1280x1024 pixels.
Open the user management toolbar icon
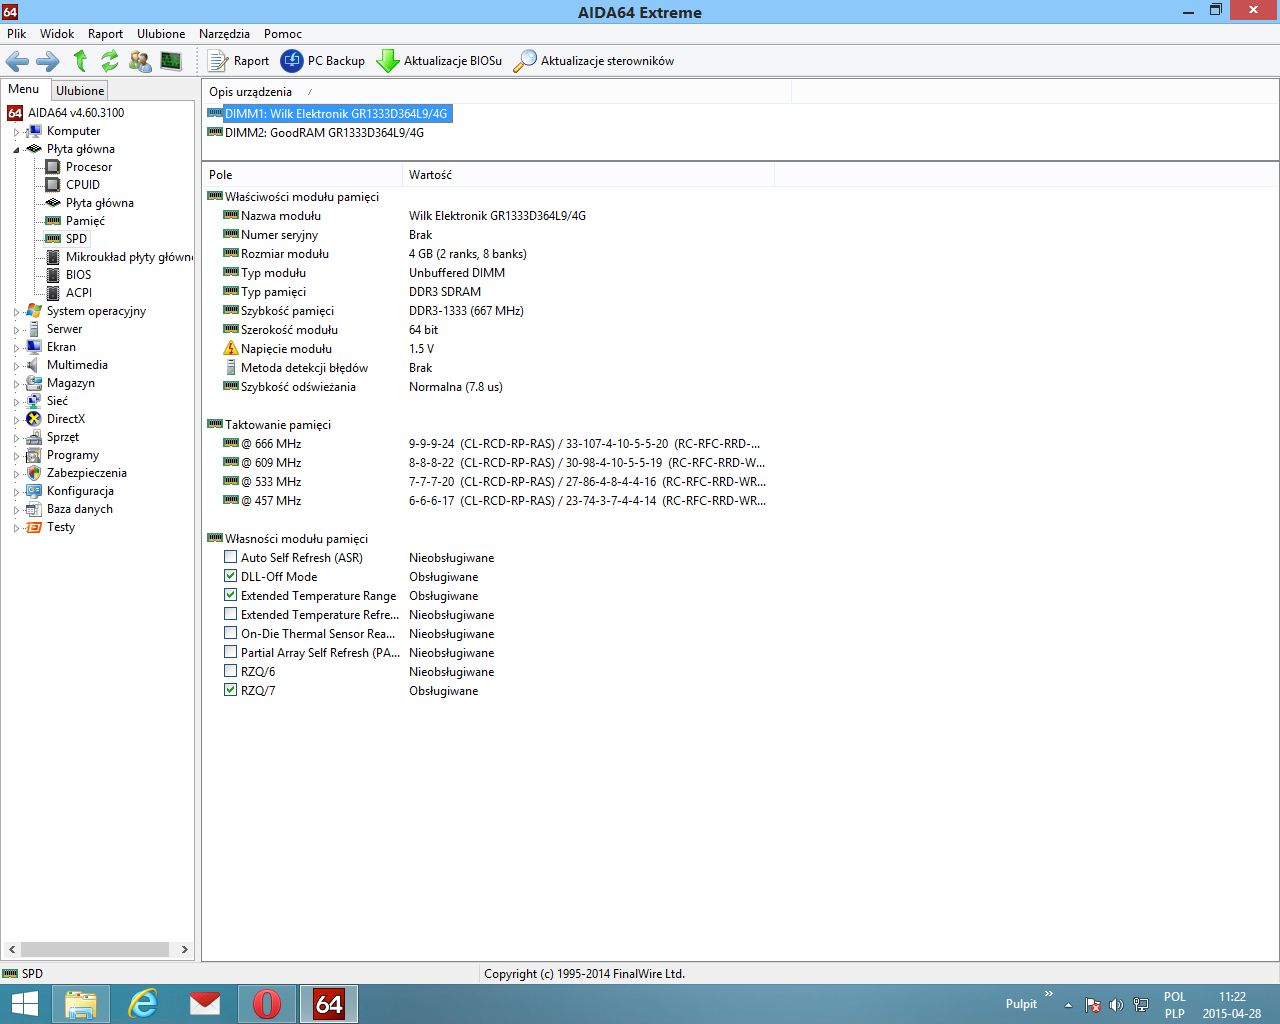(140, 61)
